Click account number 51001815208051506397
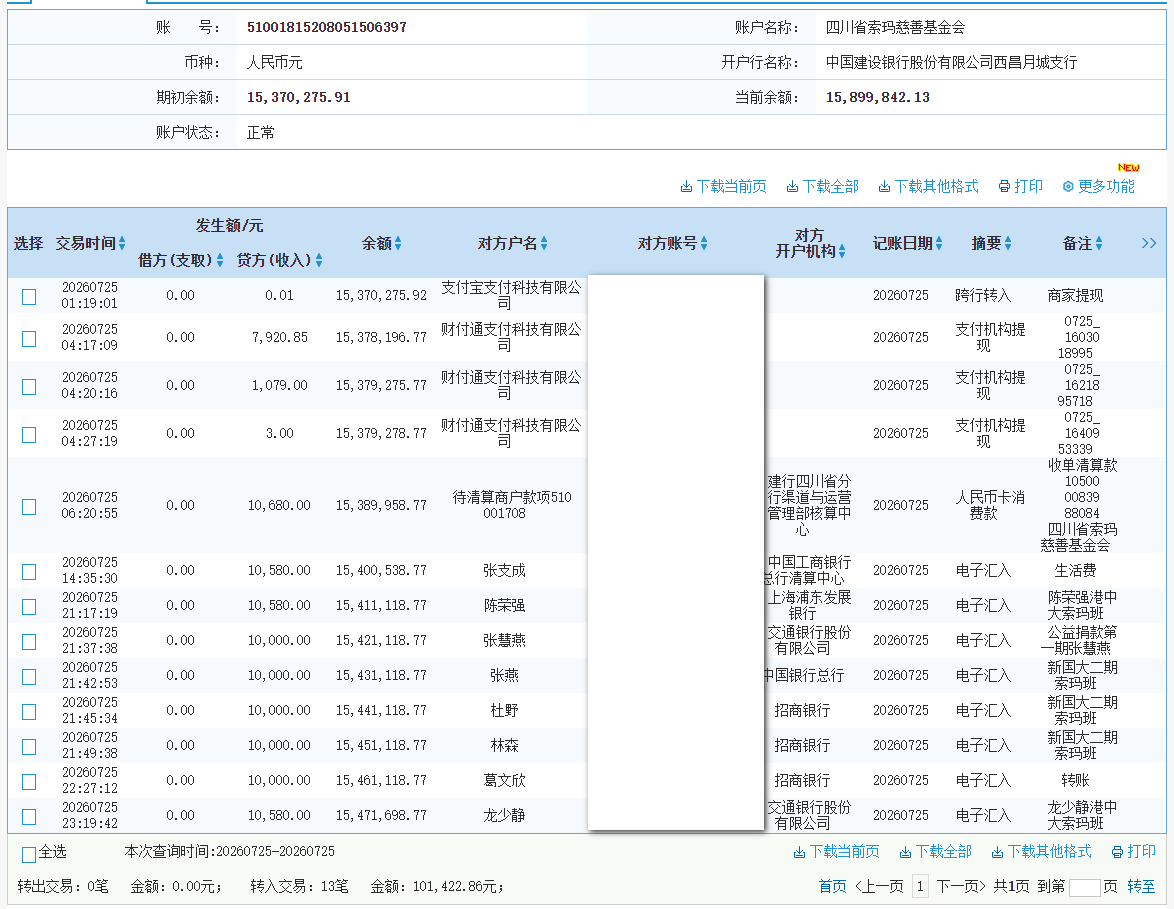This screenshot has height=909, width=1174. (326, 27)
